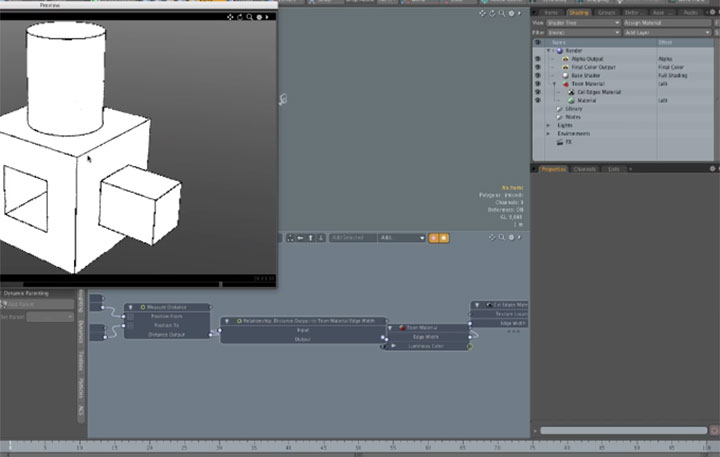720x457 pixels.
Task: Click the Add Selected button
Action: click(x=353, y=238)
